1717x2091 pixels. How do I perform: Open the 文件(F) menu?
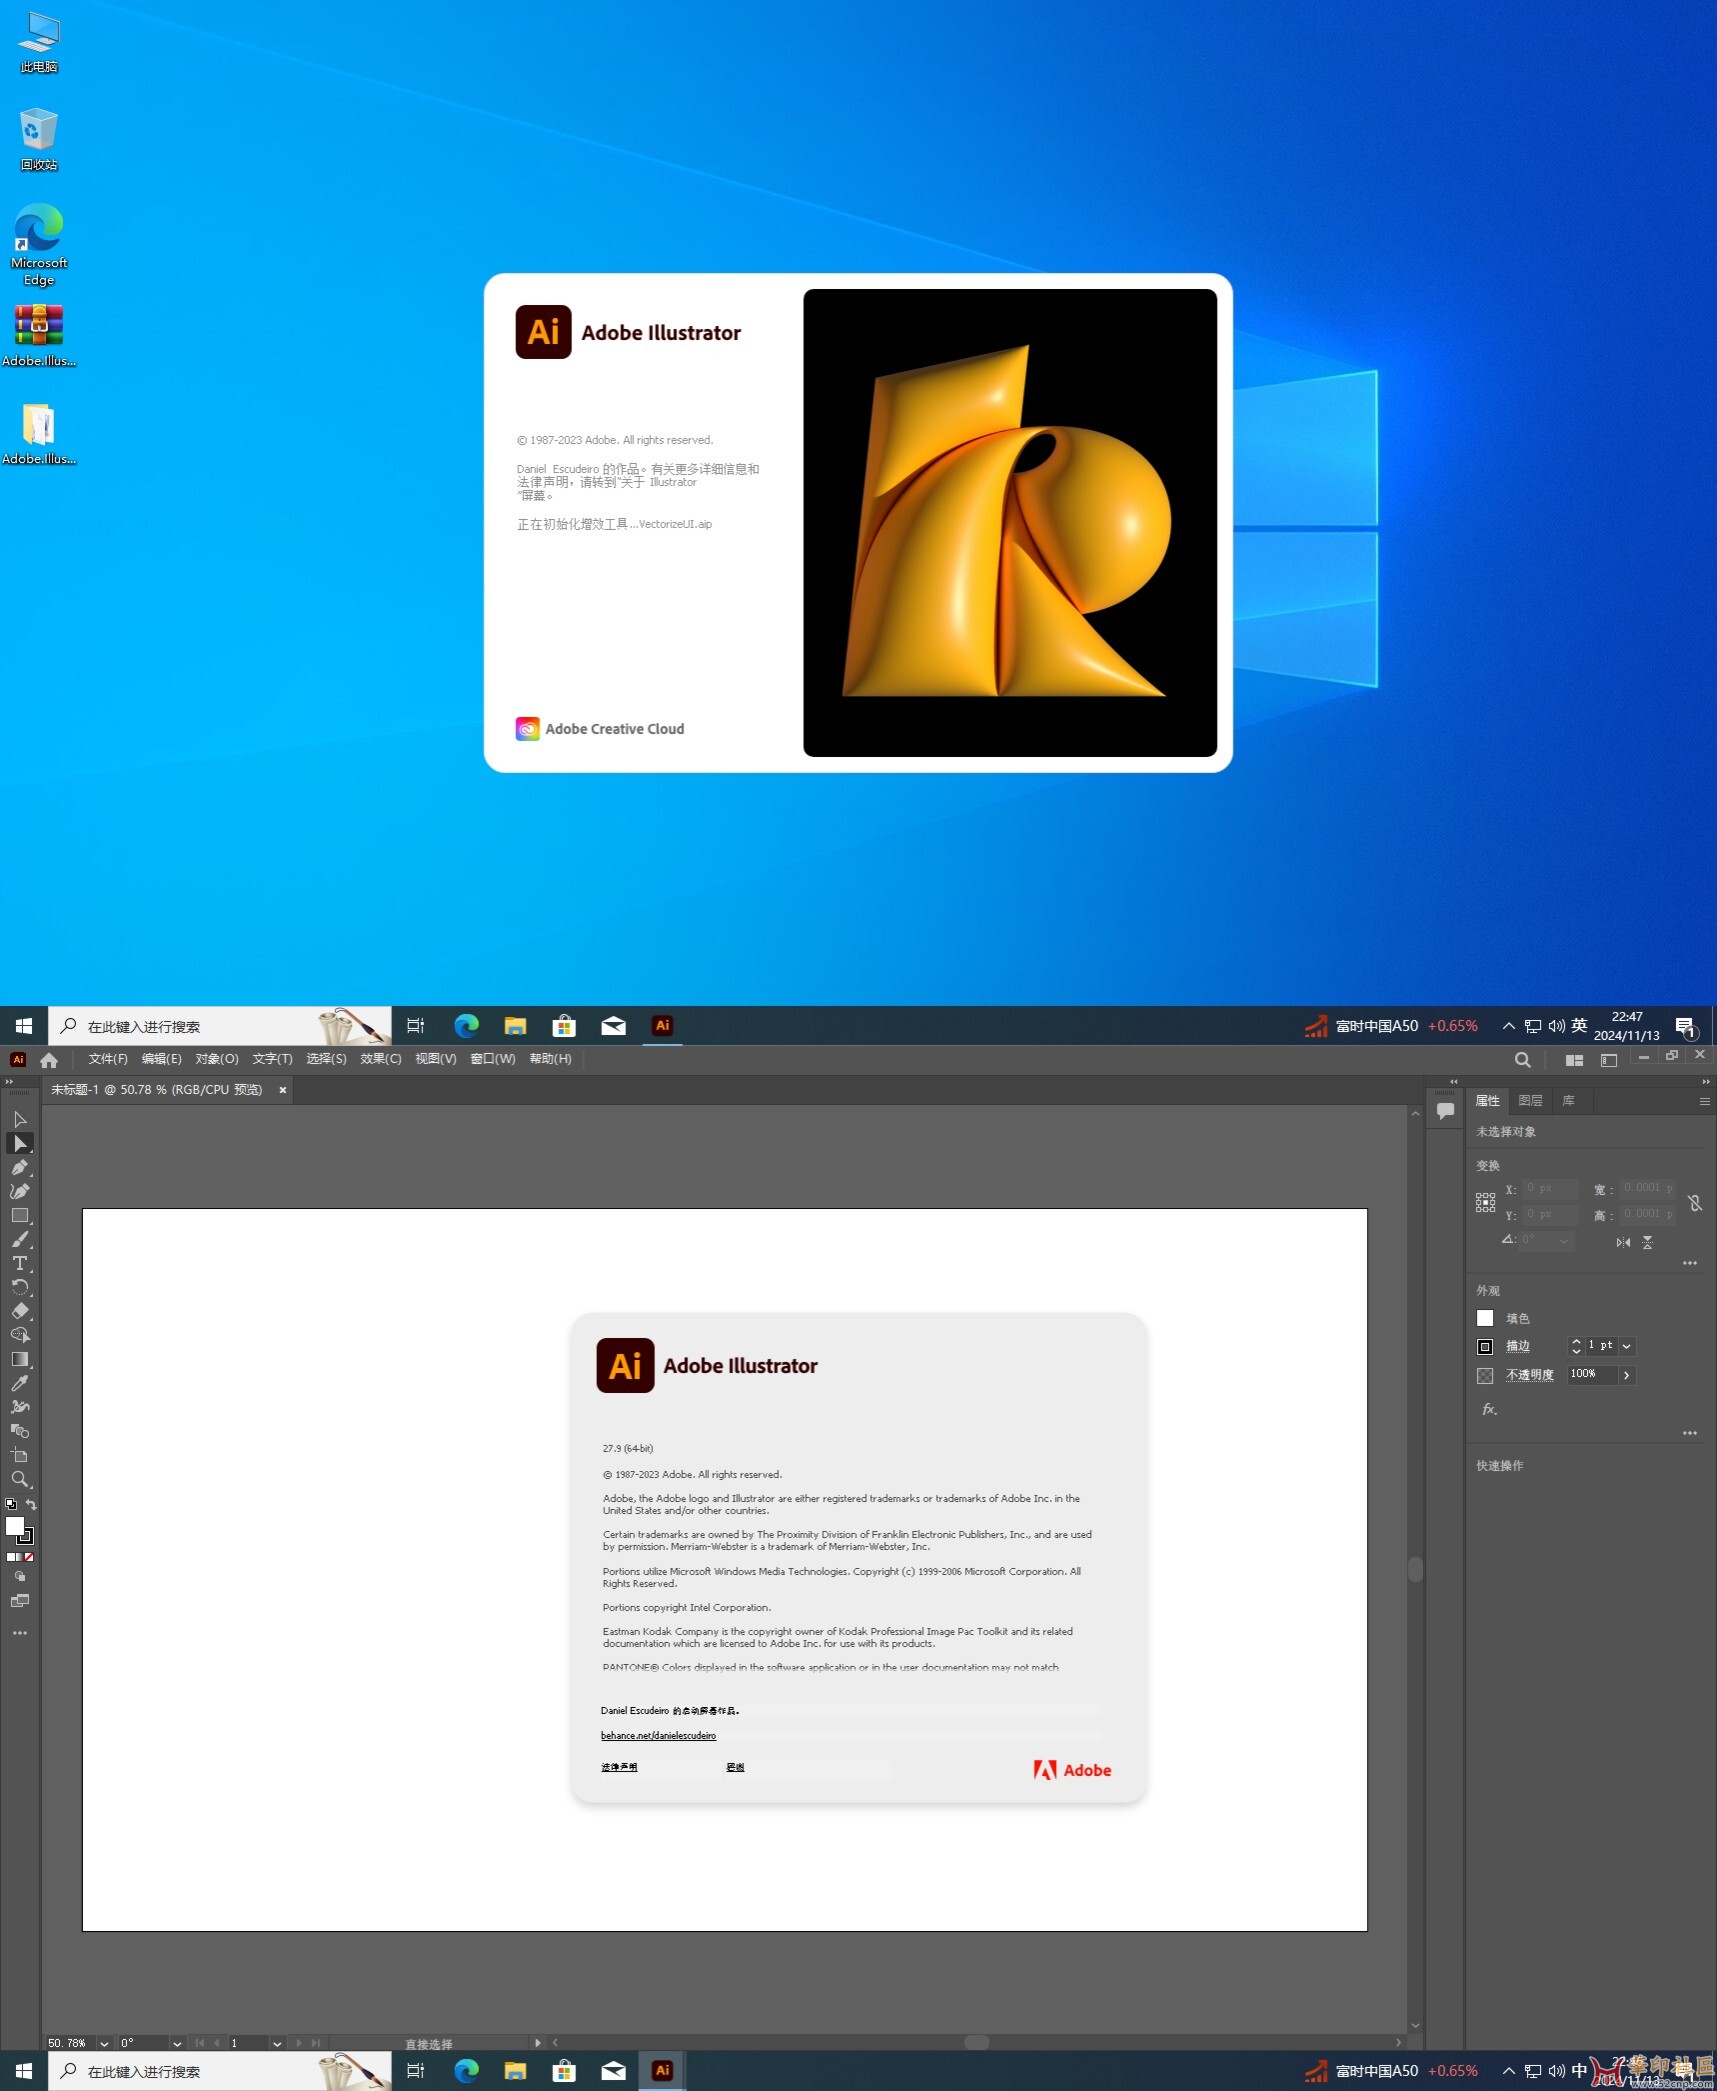point(108,1059)
